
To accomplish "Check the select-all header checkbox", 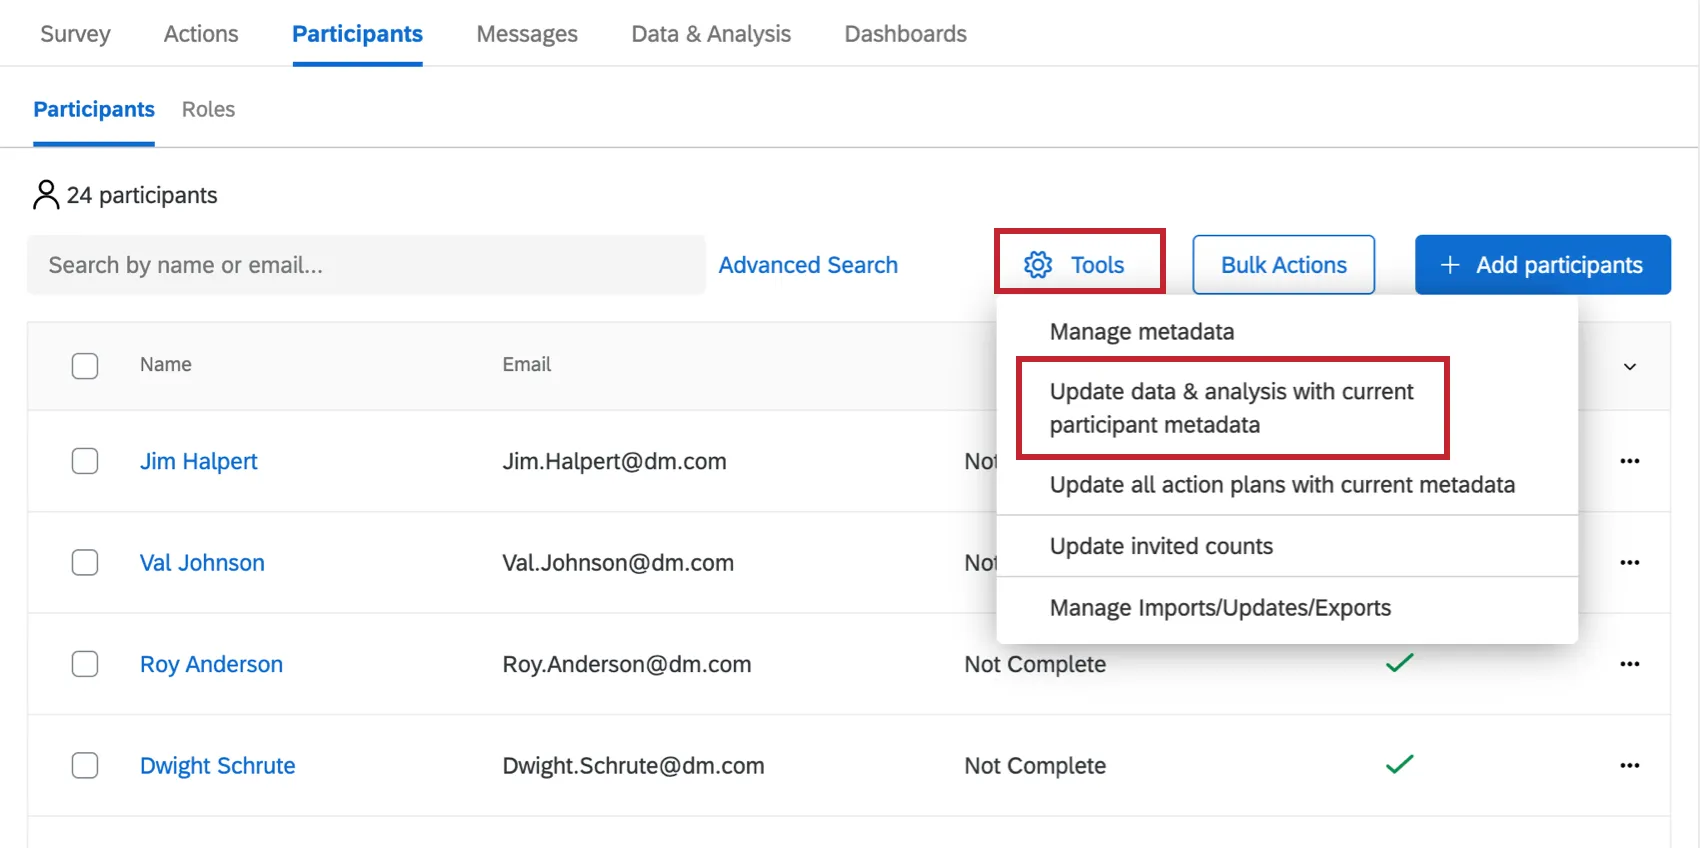I will [85, 366].
